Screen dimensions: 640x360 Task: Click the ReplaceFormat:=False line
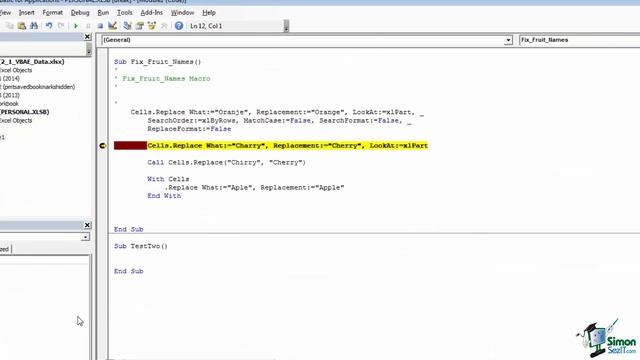point(189,129)
